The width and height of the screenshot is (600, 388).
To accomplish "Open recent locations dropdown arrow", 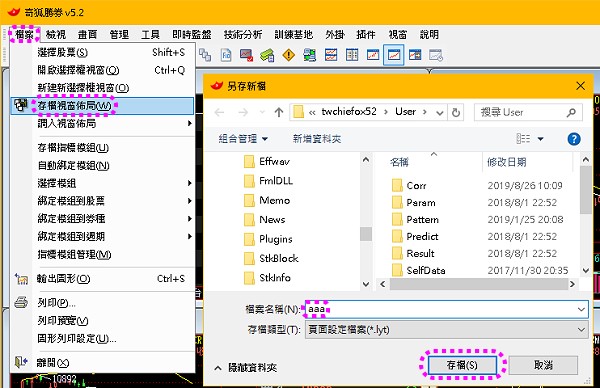I will tap(262, 112).
